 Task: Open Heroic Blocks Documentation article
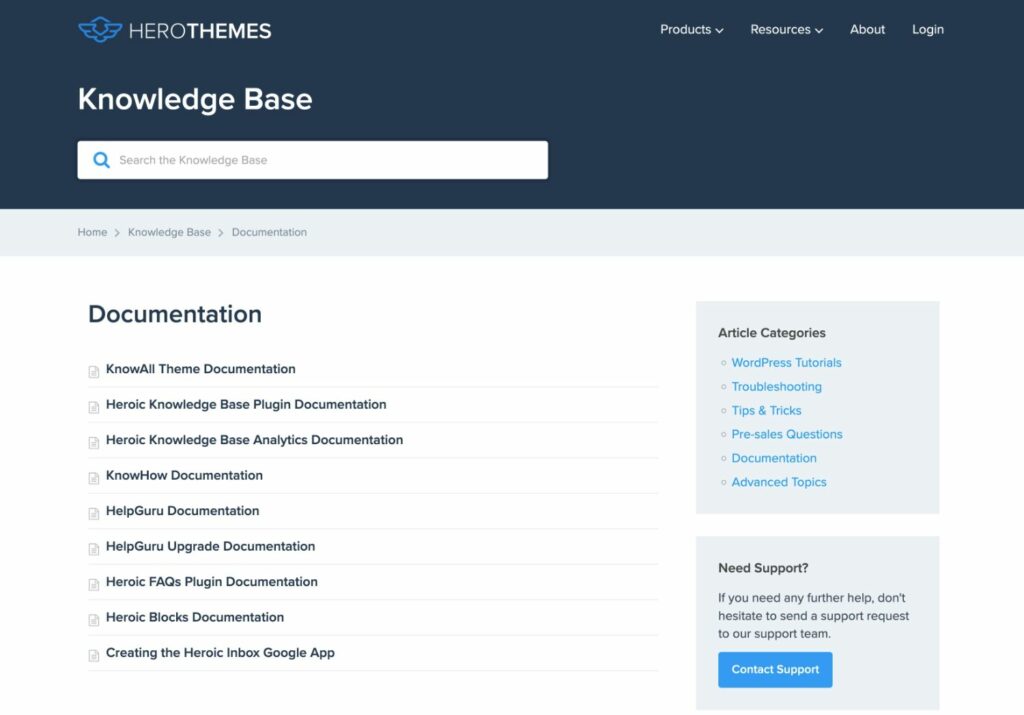[195, 617]
